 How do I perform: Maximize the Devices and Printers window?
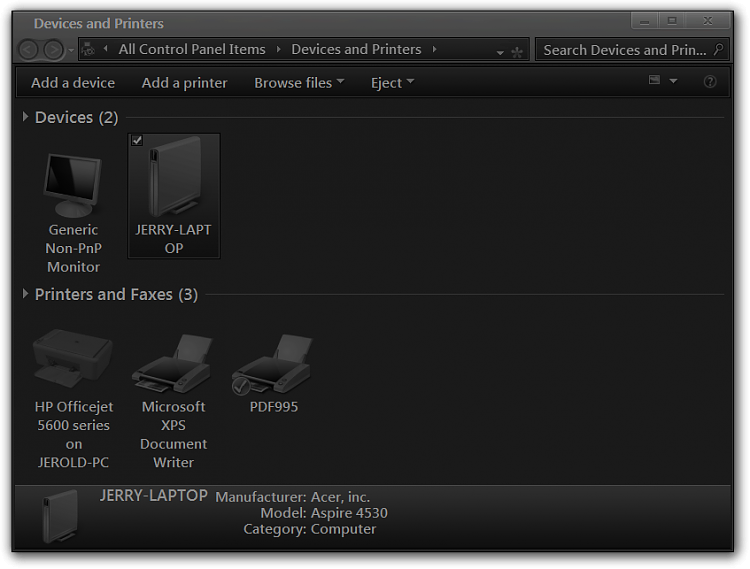[672, 21]
